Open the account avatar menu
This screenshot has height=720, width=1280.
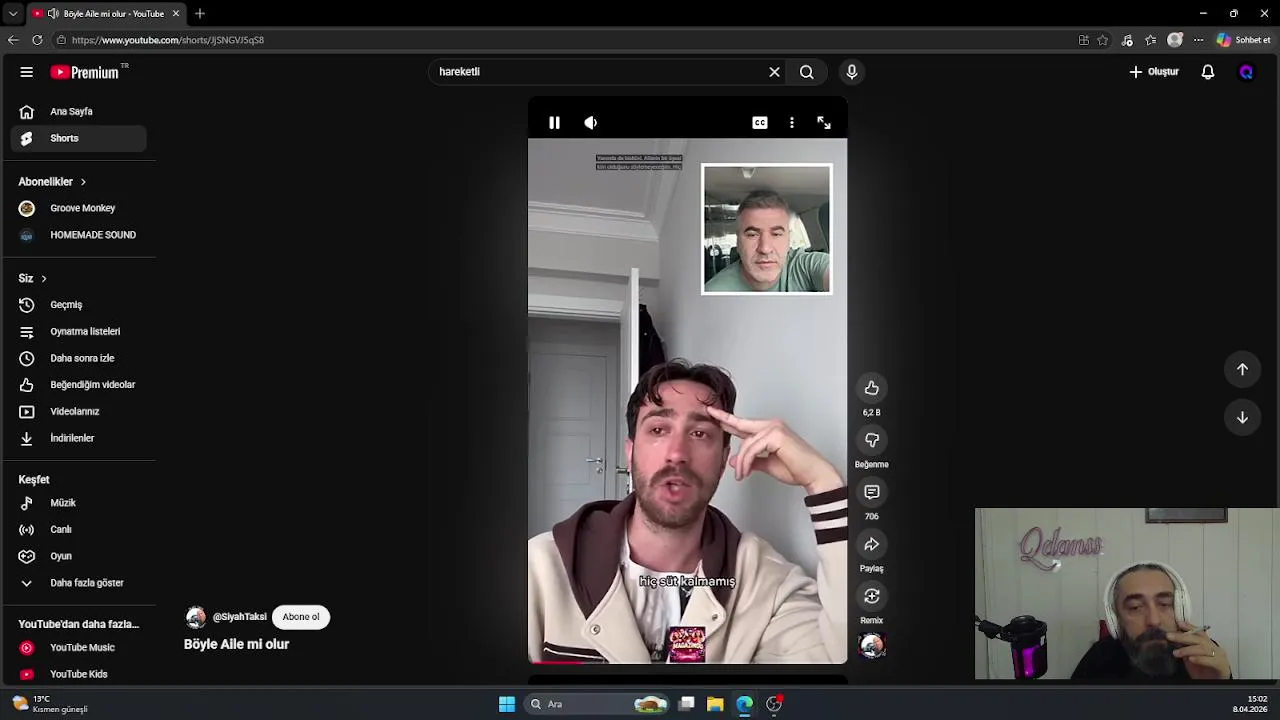pyautogui.click(x=1246, y=72)
